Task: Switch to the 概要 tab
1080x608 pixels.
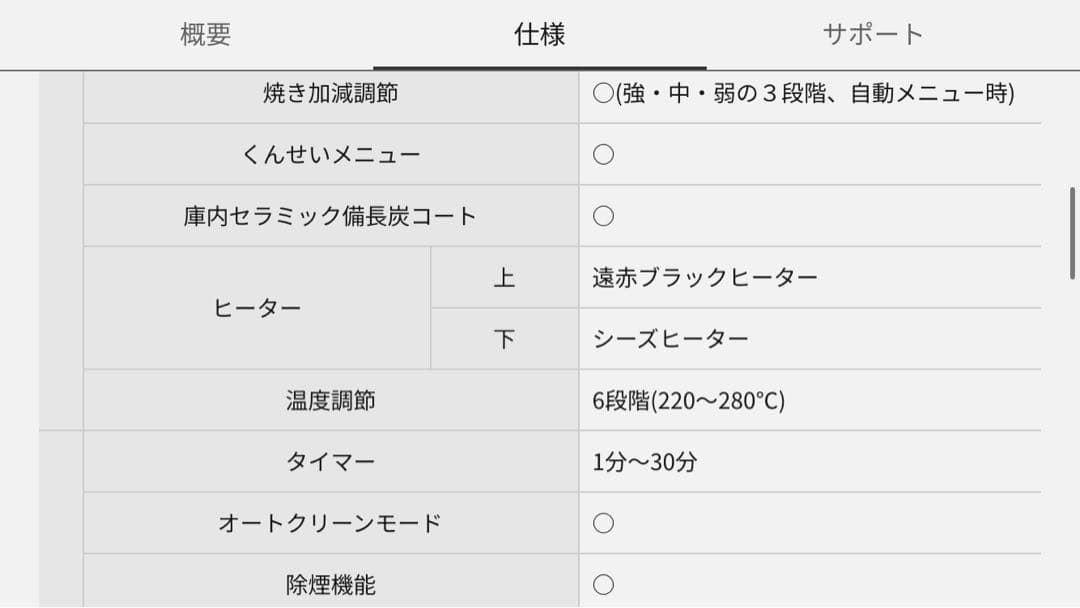Action: 207,33
